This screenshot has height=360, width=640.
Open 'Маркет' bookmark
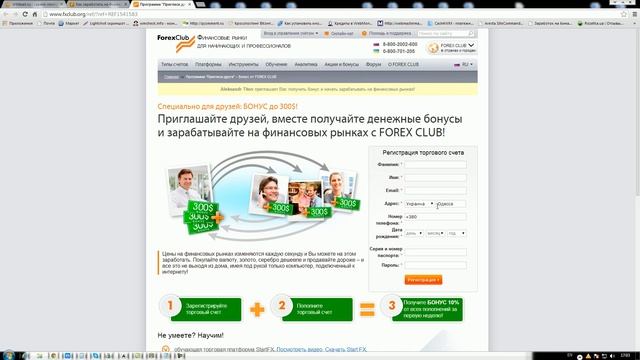coord(69,23)
